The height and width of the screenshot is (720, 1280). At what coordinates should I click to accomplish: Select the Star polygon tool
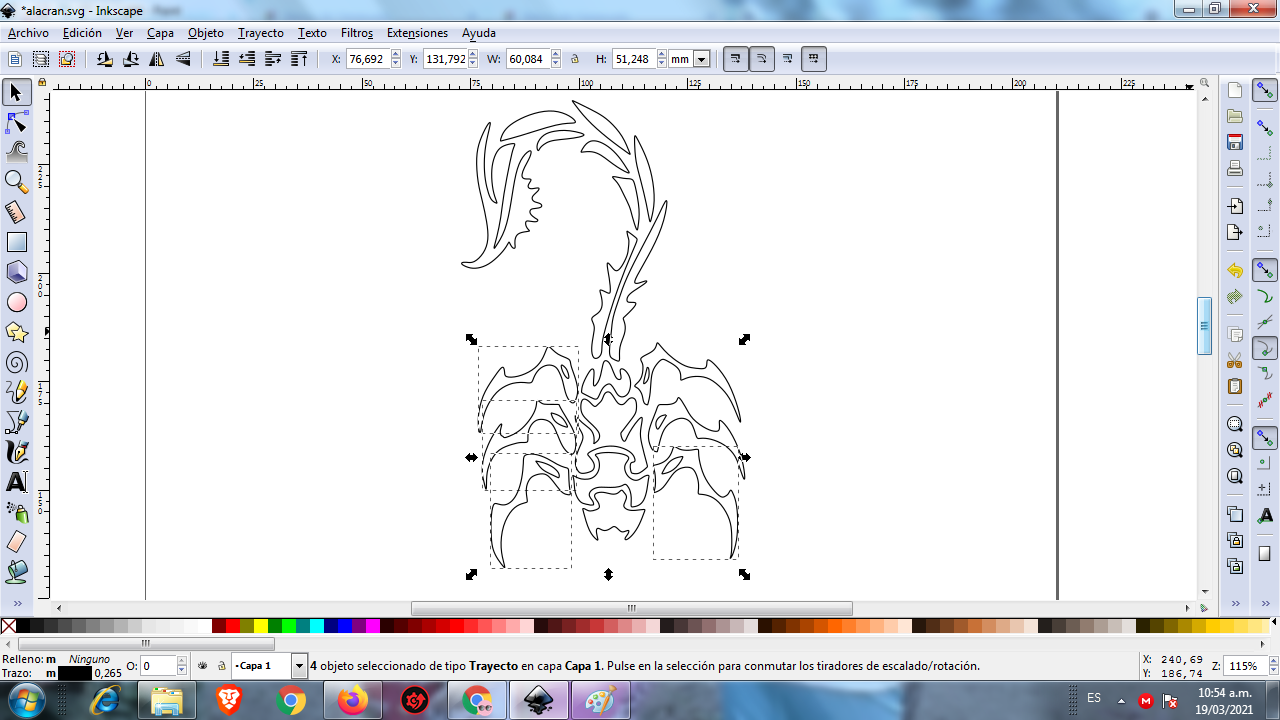pos(16,332)
